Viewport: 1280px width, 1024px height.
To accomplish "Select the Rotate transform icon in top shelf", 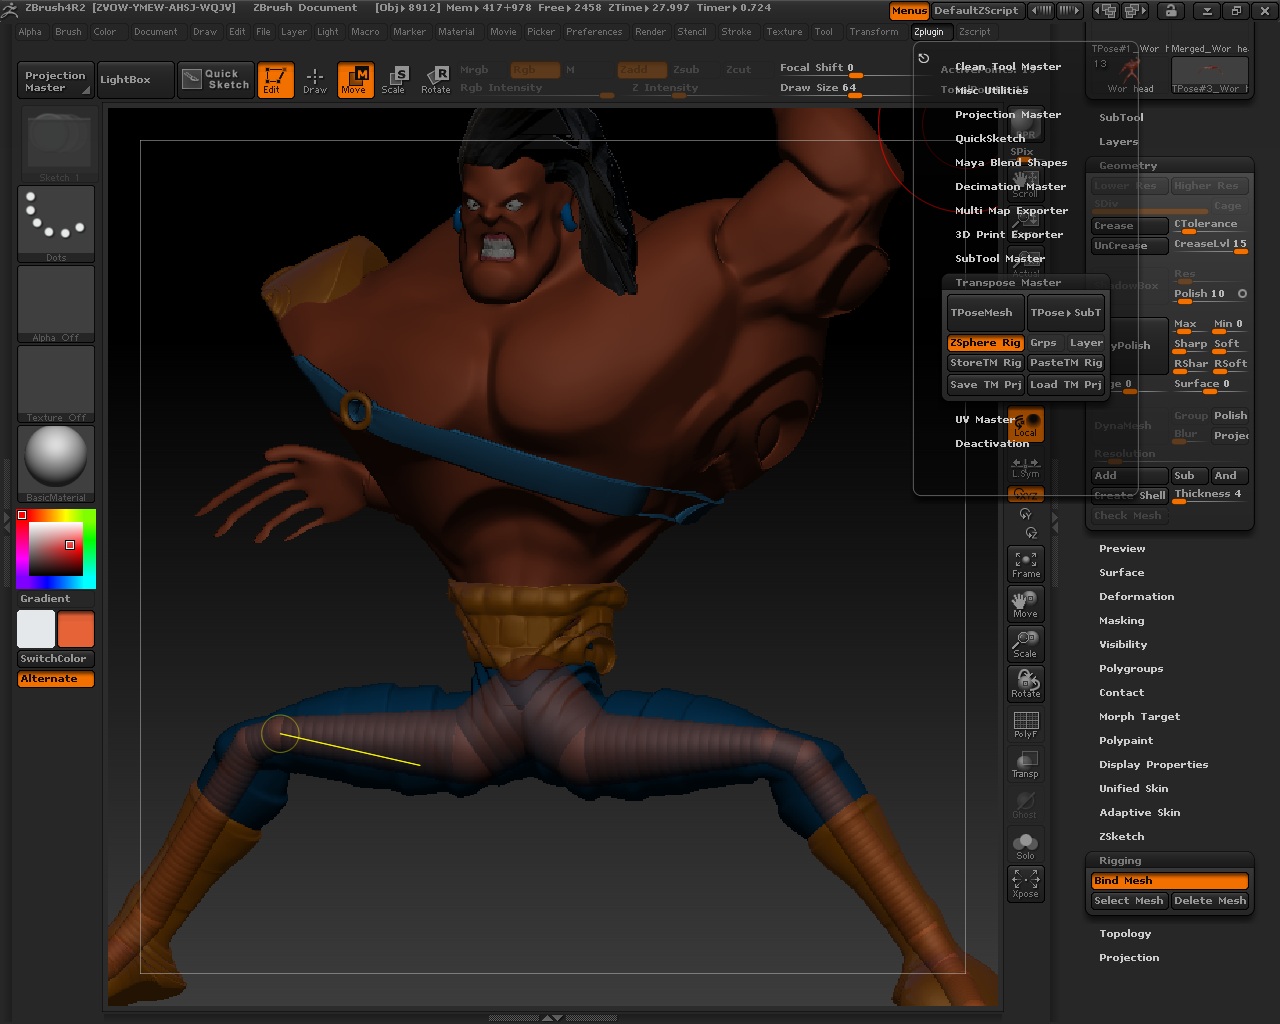I will pyautogui.click(x=435, y=79).
